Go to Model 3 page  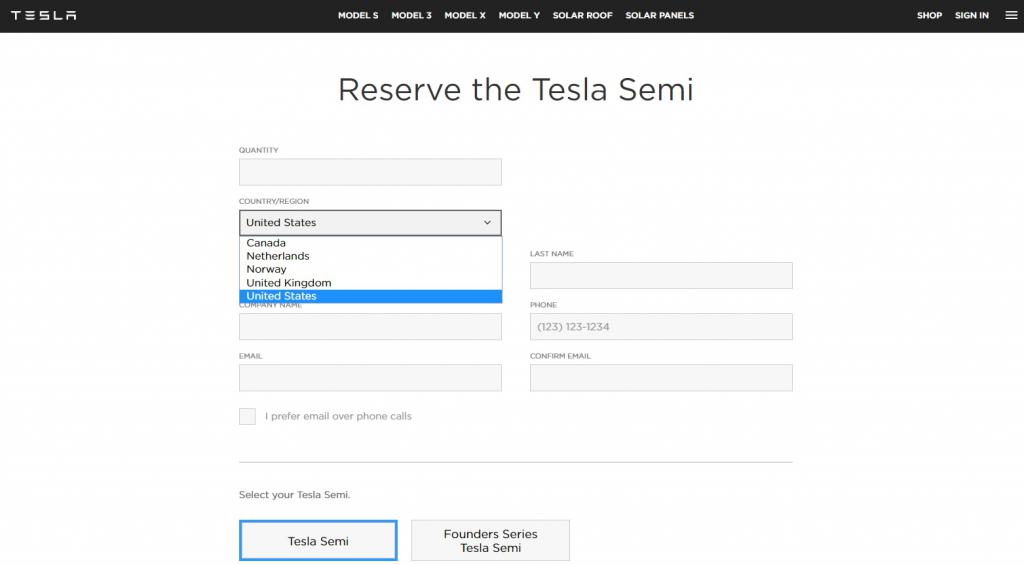point(411,16)
